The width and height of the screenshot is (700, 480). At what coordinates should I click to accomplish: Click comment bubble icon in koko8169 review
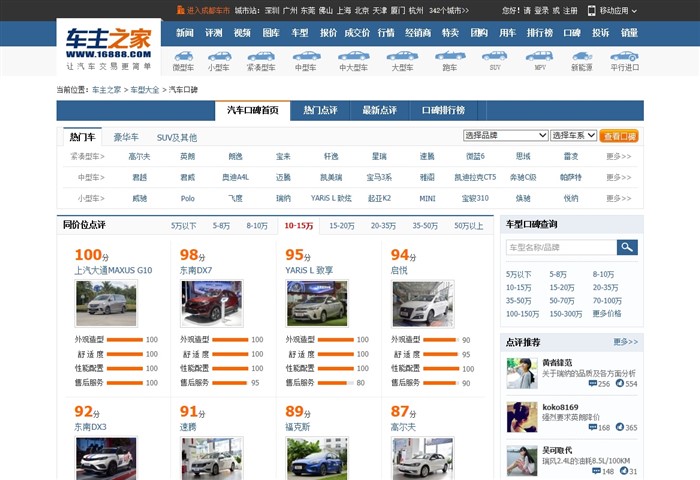pyautogui.click(x=592, y=427)
